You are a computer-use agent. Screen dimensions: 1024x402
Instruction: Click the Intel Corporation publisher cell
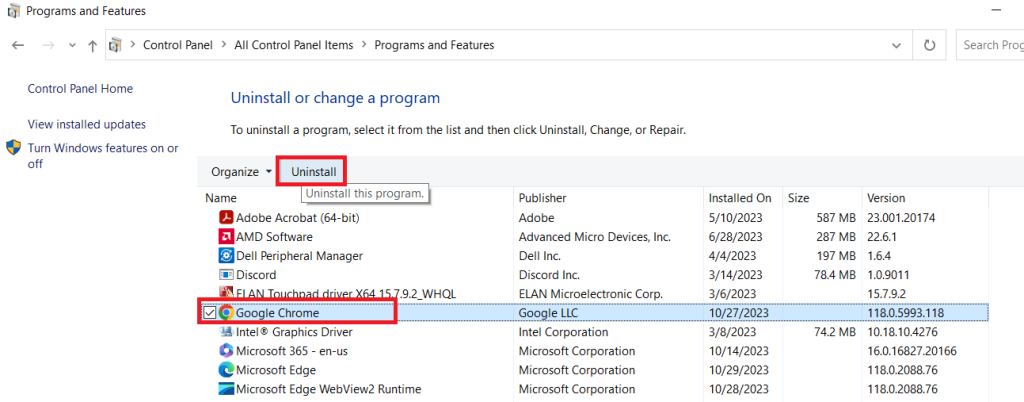tap(563, 332)
